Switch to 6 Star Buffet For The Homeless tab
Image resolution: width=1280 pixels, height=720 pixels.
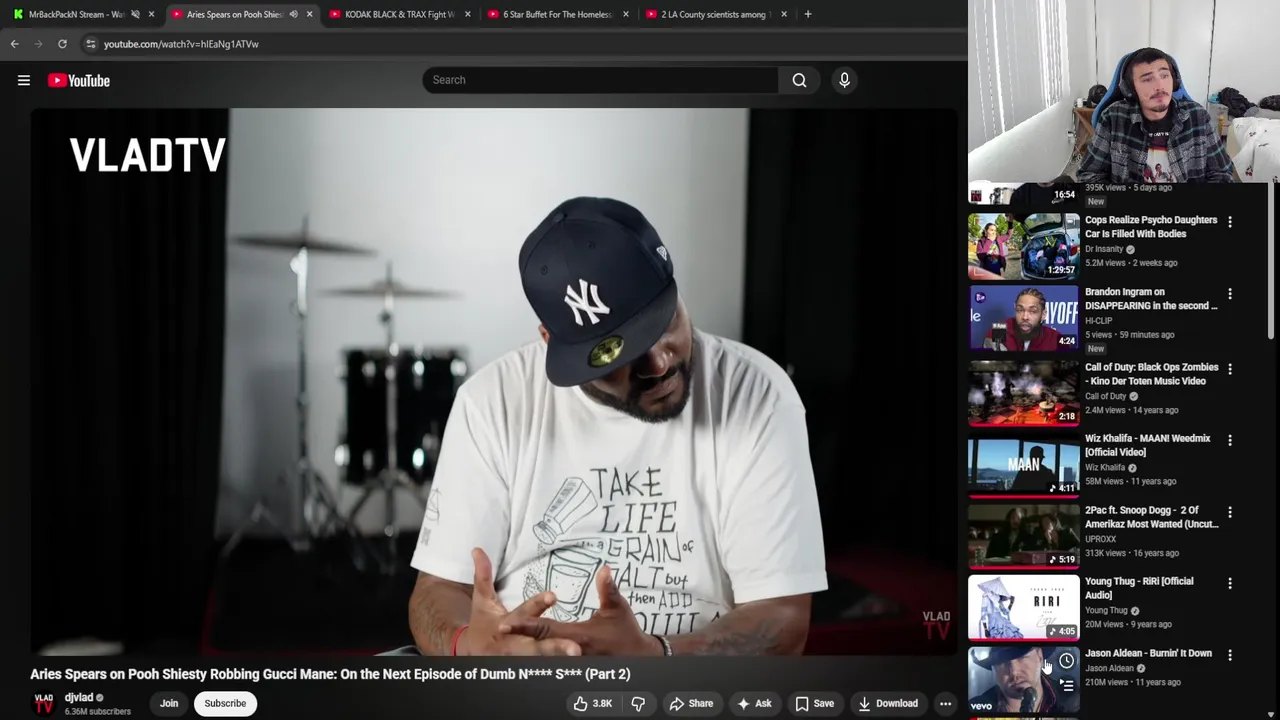(558, 14)
